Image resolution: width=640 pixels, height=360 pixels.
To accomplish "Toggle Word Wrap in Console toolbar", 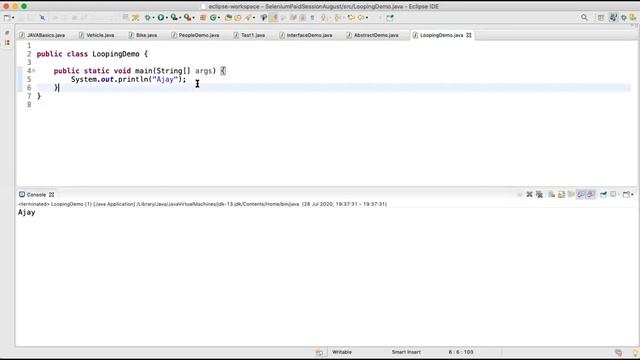I will [571, 194].
